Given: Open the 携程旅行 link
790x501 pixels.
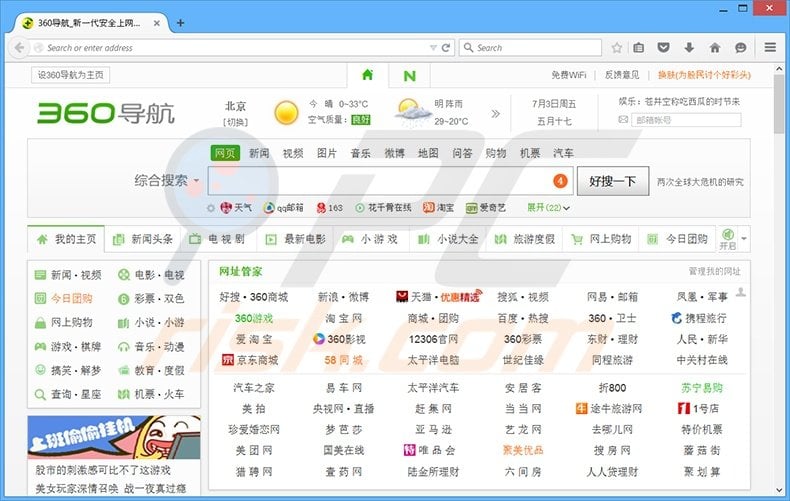Looking at the screenshot, I should tap(699, 318).
